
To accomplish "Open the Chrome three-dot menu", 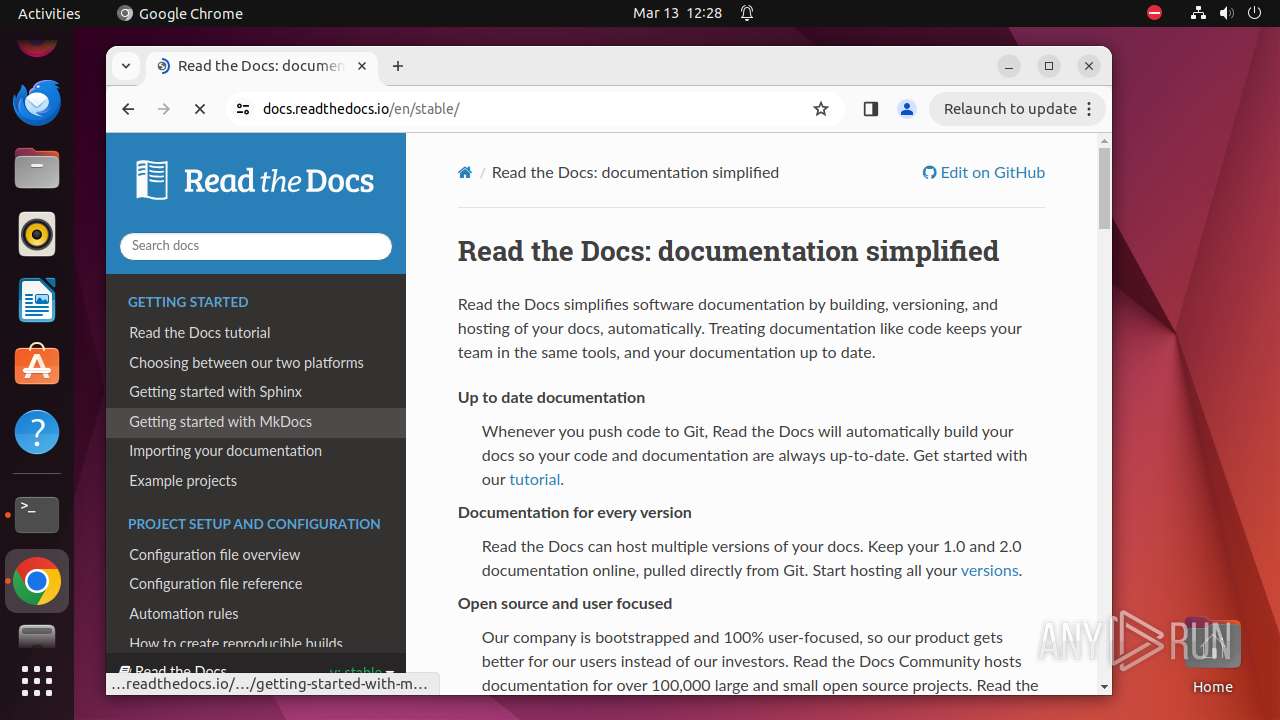I will click(1090, 109).
